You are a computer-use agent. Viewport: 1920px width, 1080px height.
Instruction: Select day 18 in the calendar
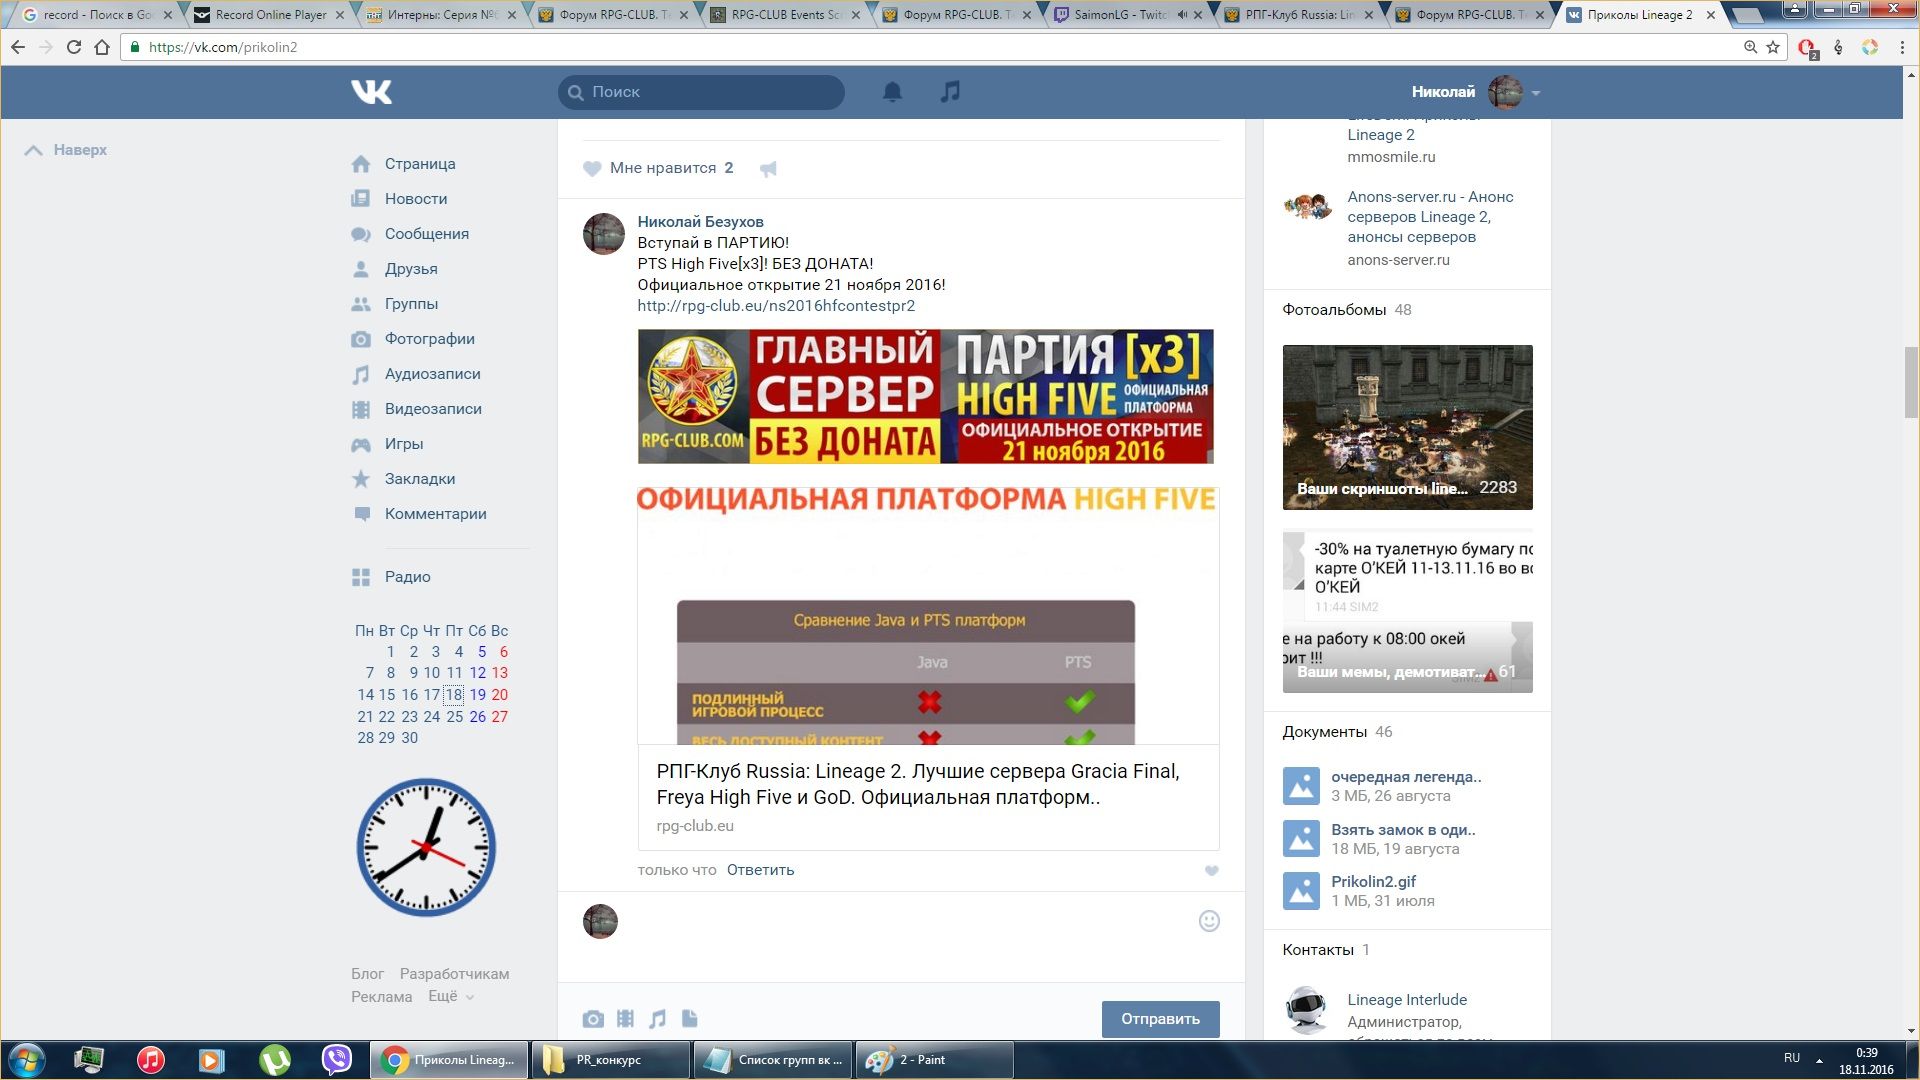pyautogui.click(x=454, y=695)
